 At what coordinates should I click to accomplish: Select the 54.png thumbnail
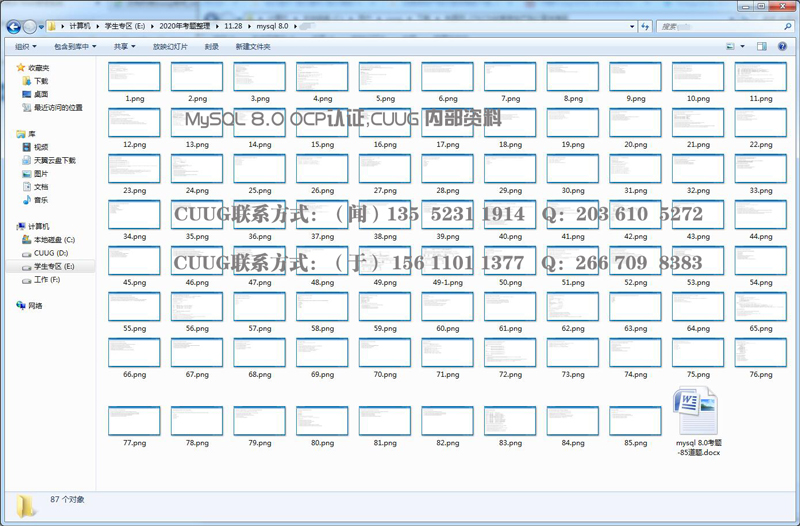[760, 260]
